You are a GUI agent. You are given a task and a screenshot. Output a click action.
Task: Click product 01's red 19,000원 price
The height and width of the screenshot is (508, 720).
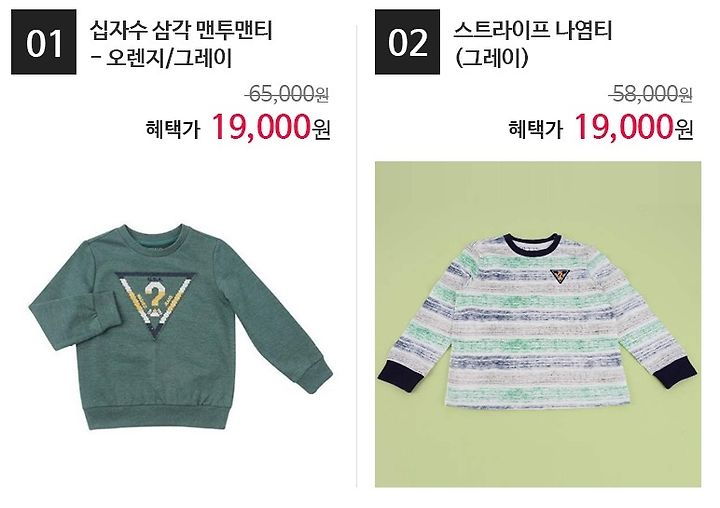coord(271,126)
